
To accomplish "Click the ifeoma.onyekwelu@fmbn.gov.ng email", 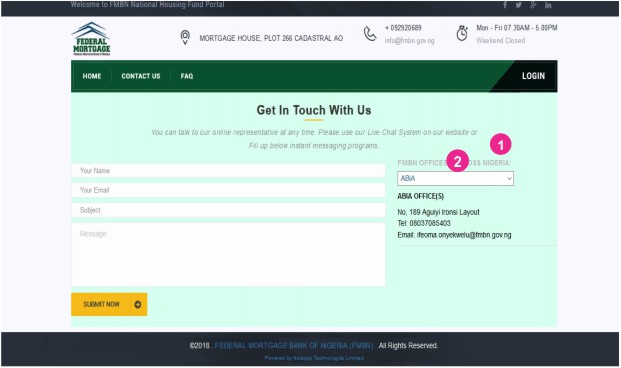I will coord(464,235).
